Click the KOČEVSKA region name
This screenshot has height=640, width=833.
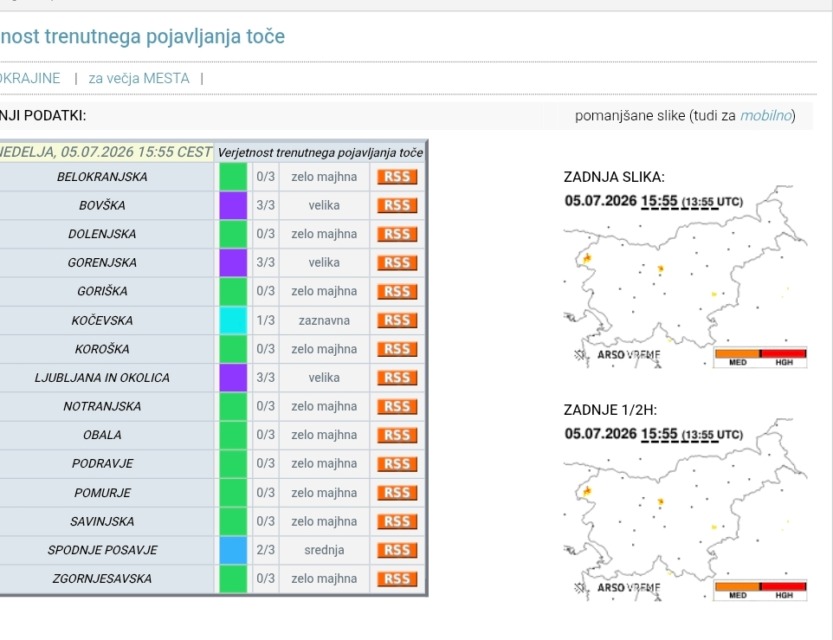(x=102, y=320)
